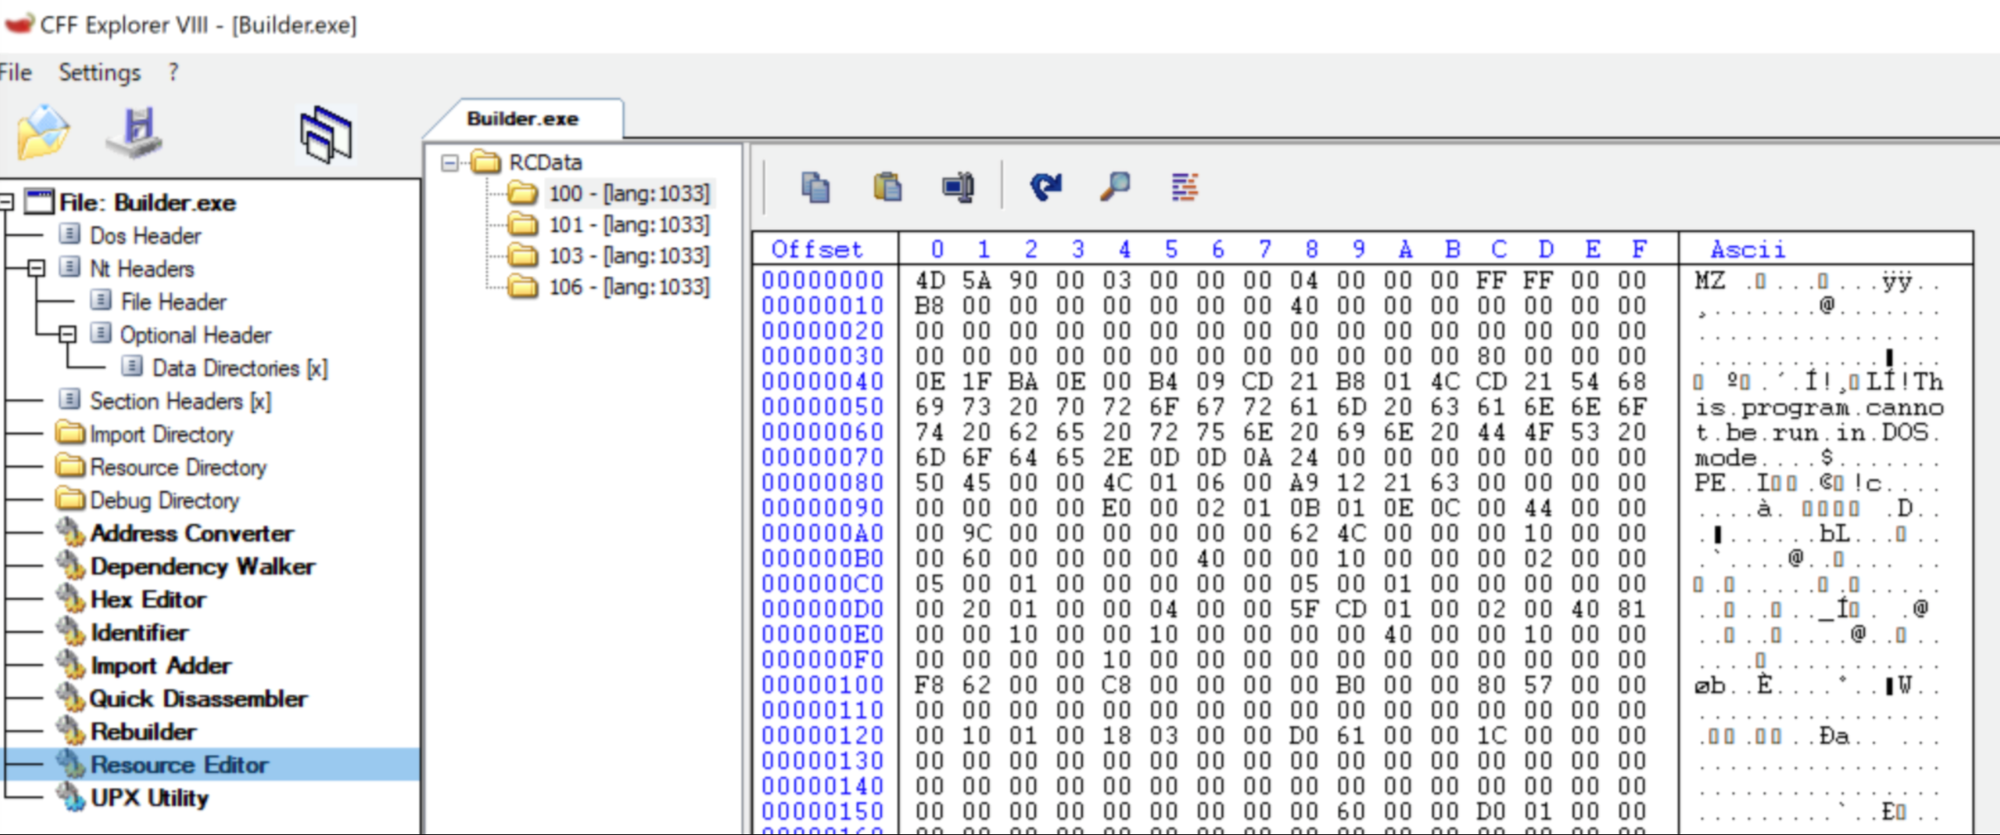Collapse the Nt Headers tree node

pos(36,268)
